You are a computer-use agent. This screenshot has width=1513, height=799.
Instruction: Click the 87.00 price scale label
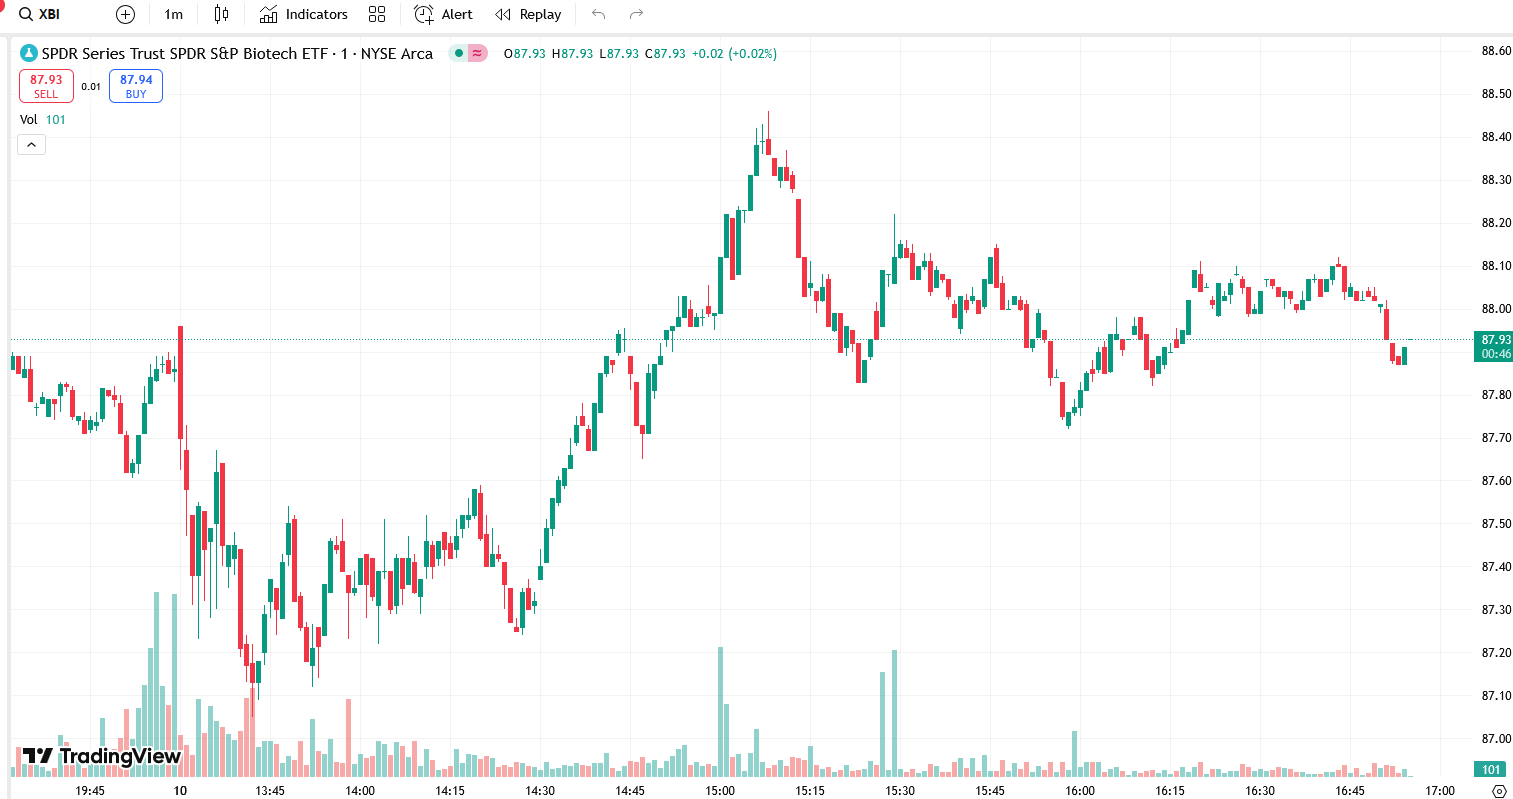click(x=1496, y=739)
